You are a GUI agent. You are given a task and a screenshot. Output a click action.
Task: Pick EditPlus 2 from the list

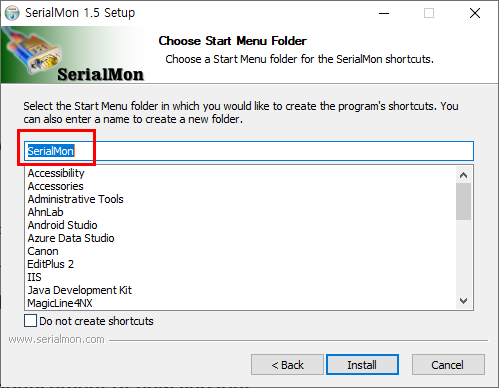click(x=51, y=264)
